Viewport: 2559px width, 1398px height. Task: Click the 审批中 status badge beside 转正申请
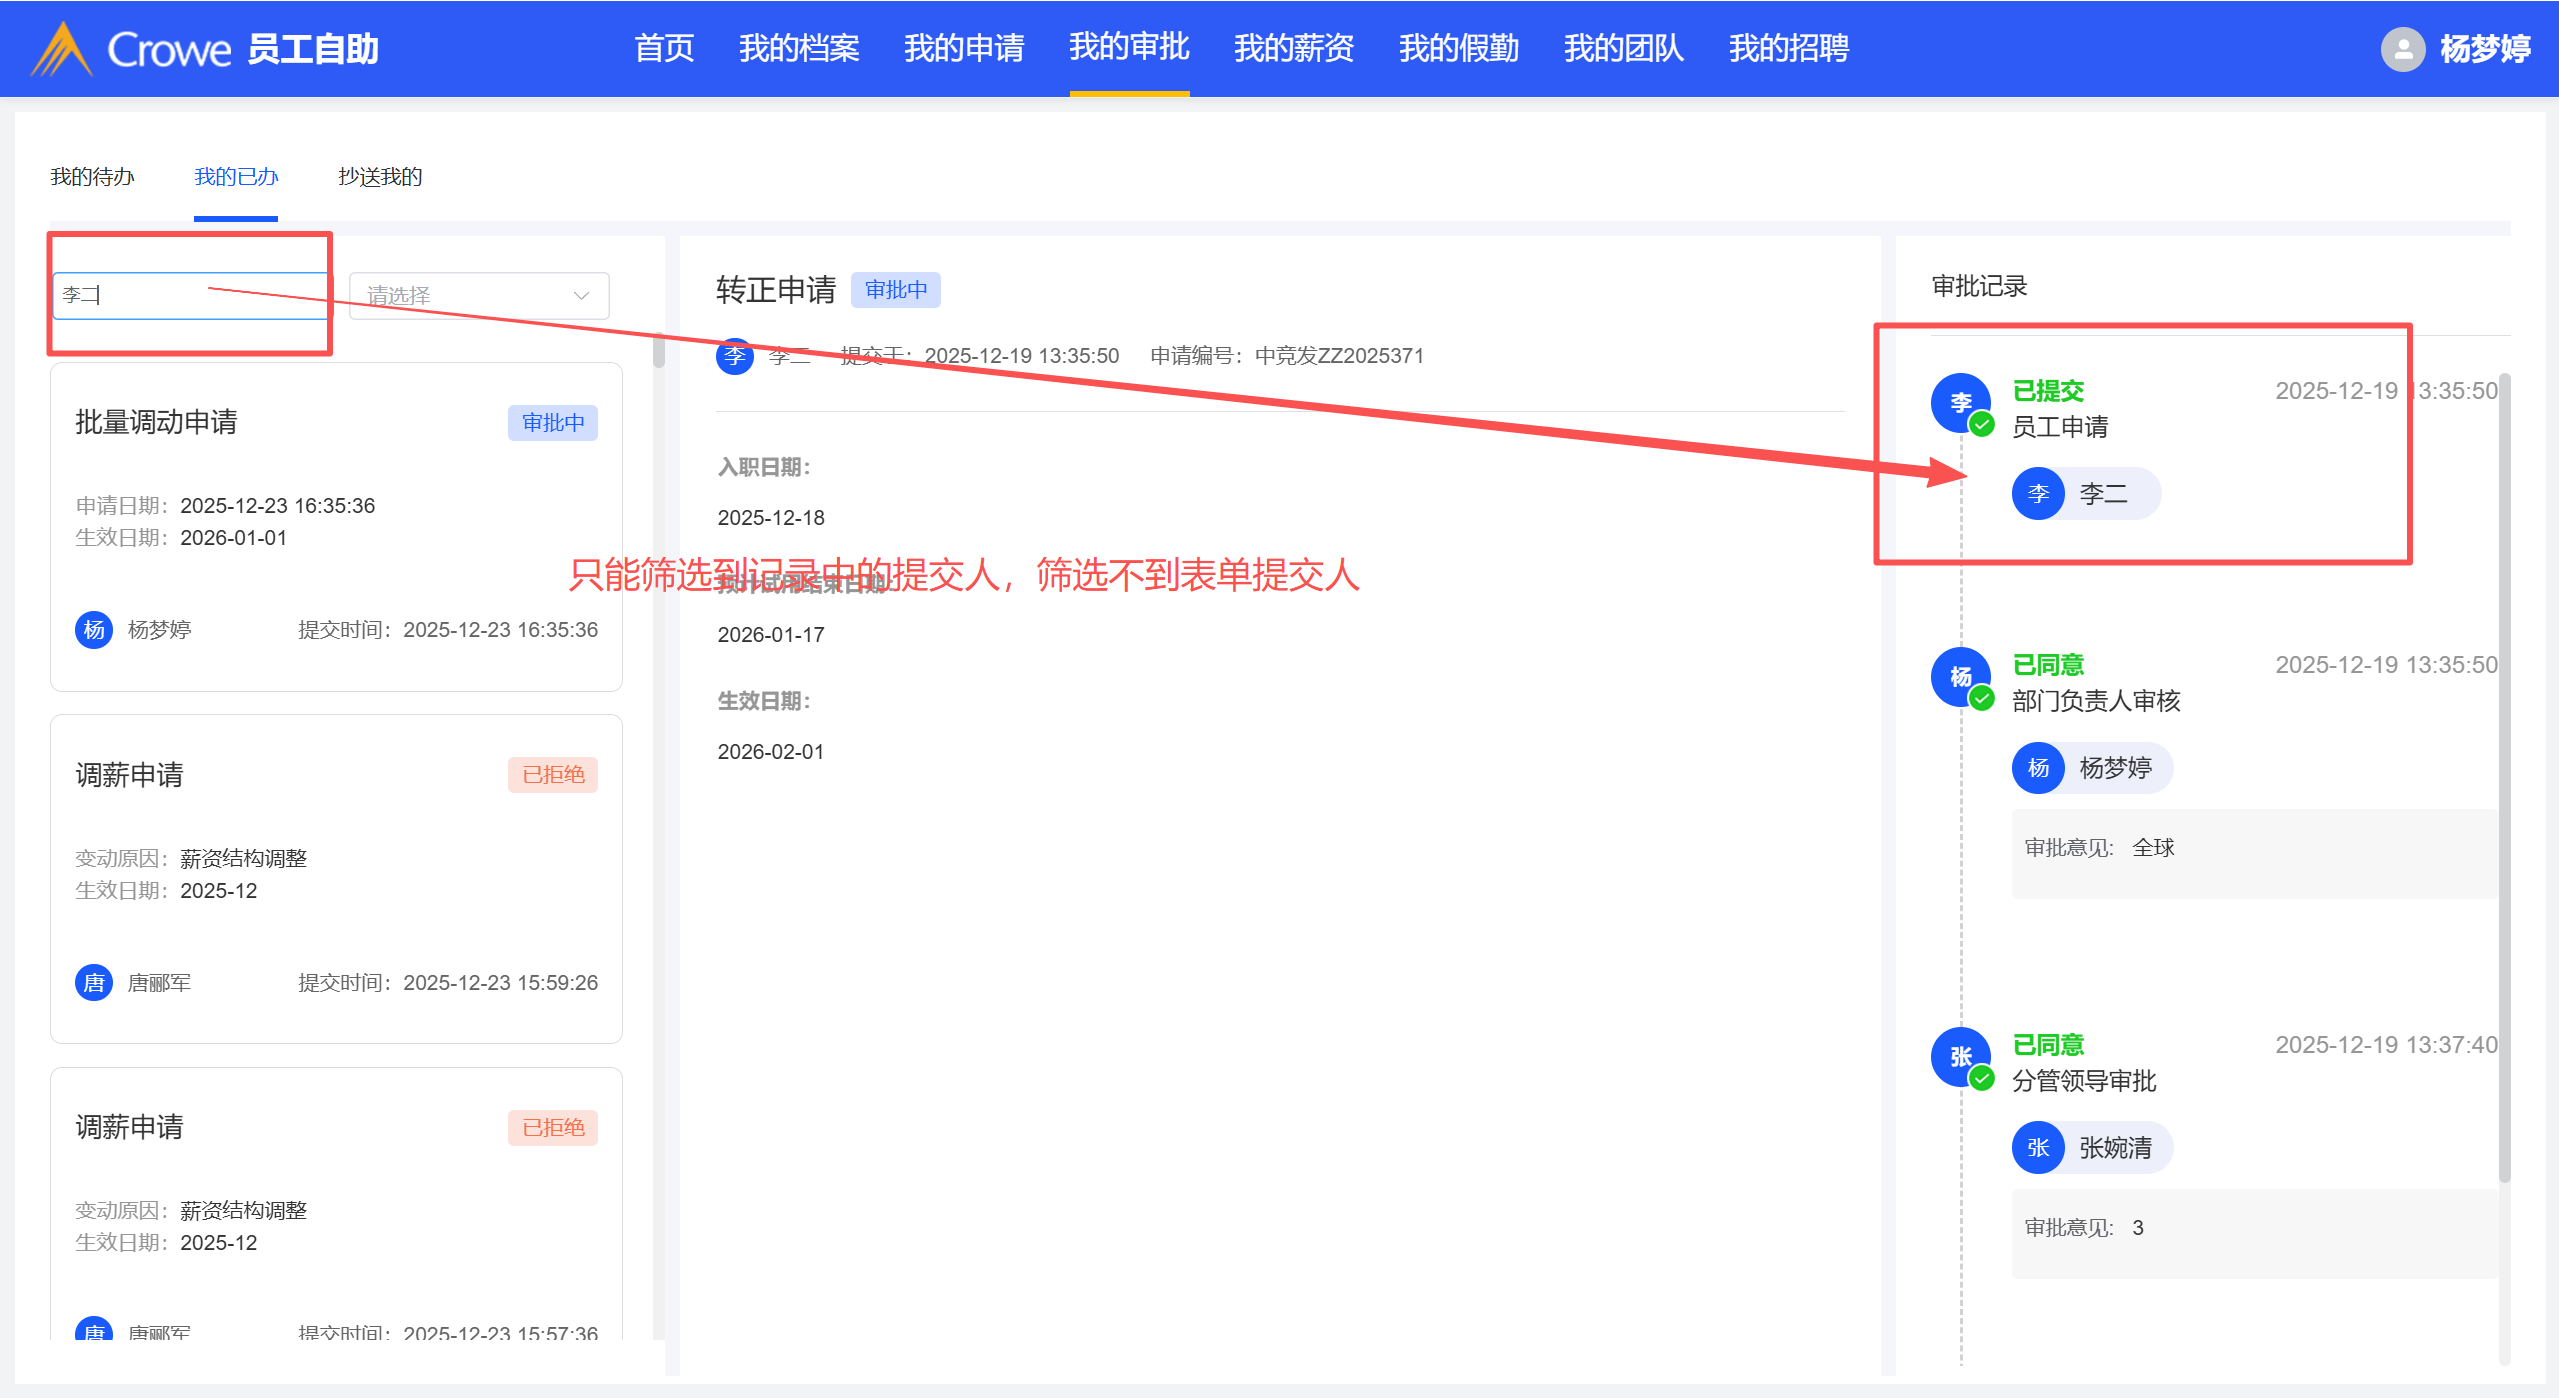click(895, 290)
